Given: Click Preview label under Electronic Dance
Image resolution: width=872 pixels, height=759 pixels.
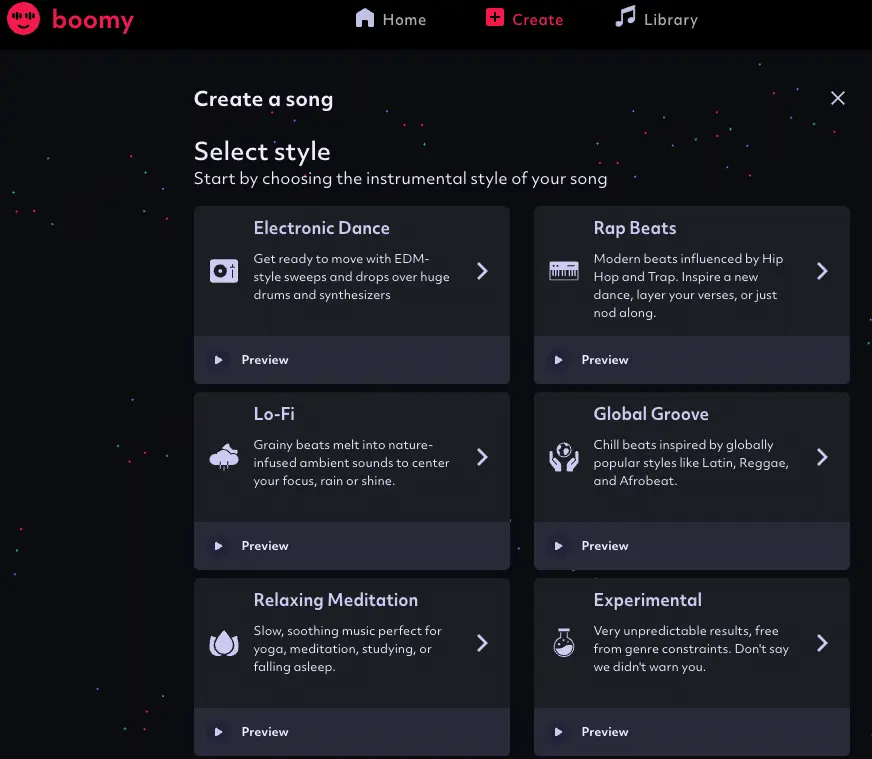Looking at the screenshot, I should (265, 360).
